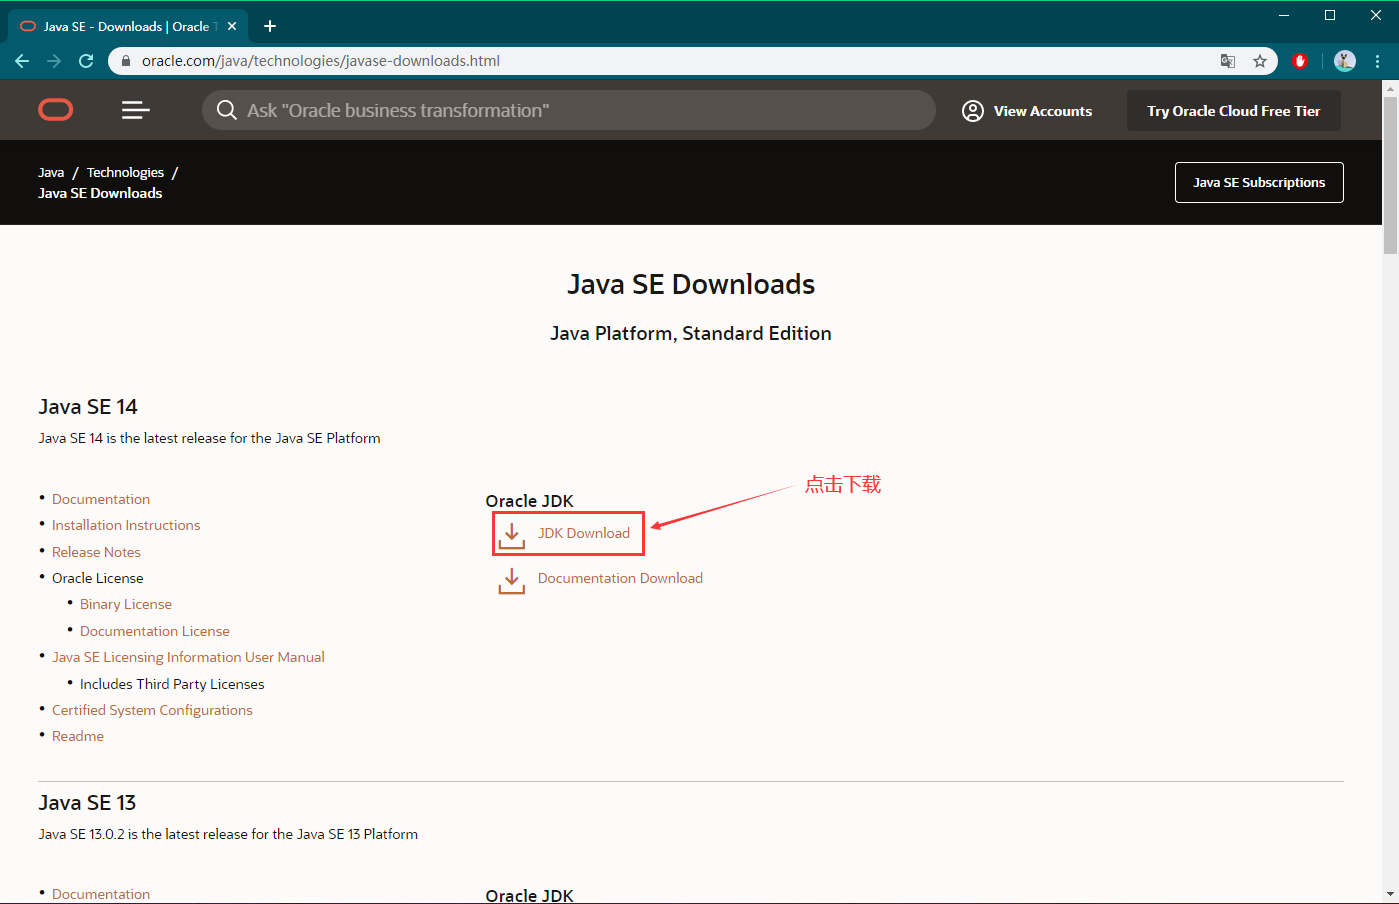Image resolution: width=1399 pixels, height=904 pixels.
Task: Focus the Oracle search field
Action: point(569,110)
